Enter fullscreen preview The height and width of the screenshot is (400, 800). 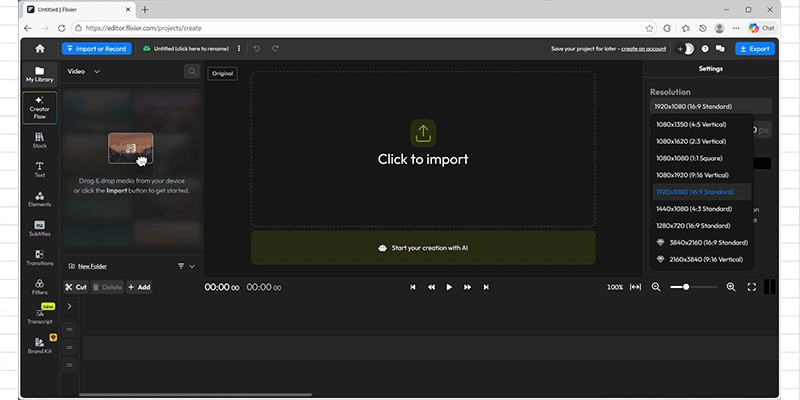coord(752,287)
